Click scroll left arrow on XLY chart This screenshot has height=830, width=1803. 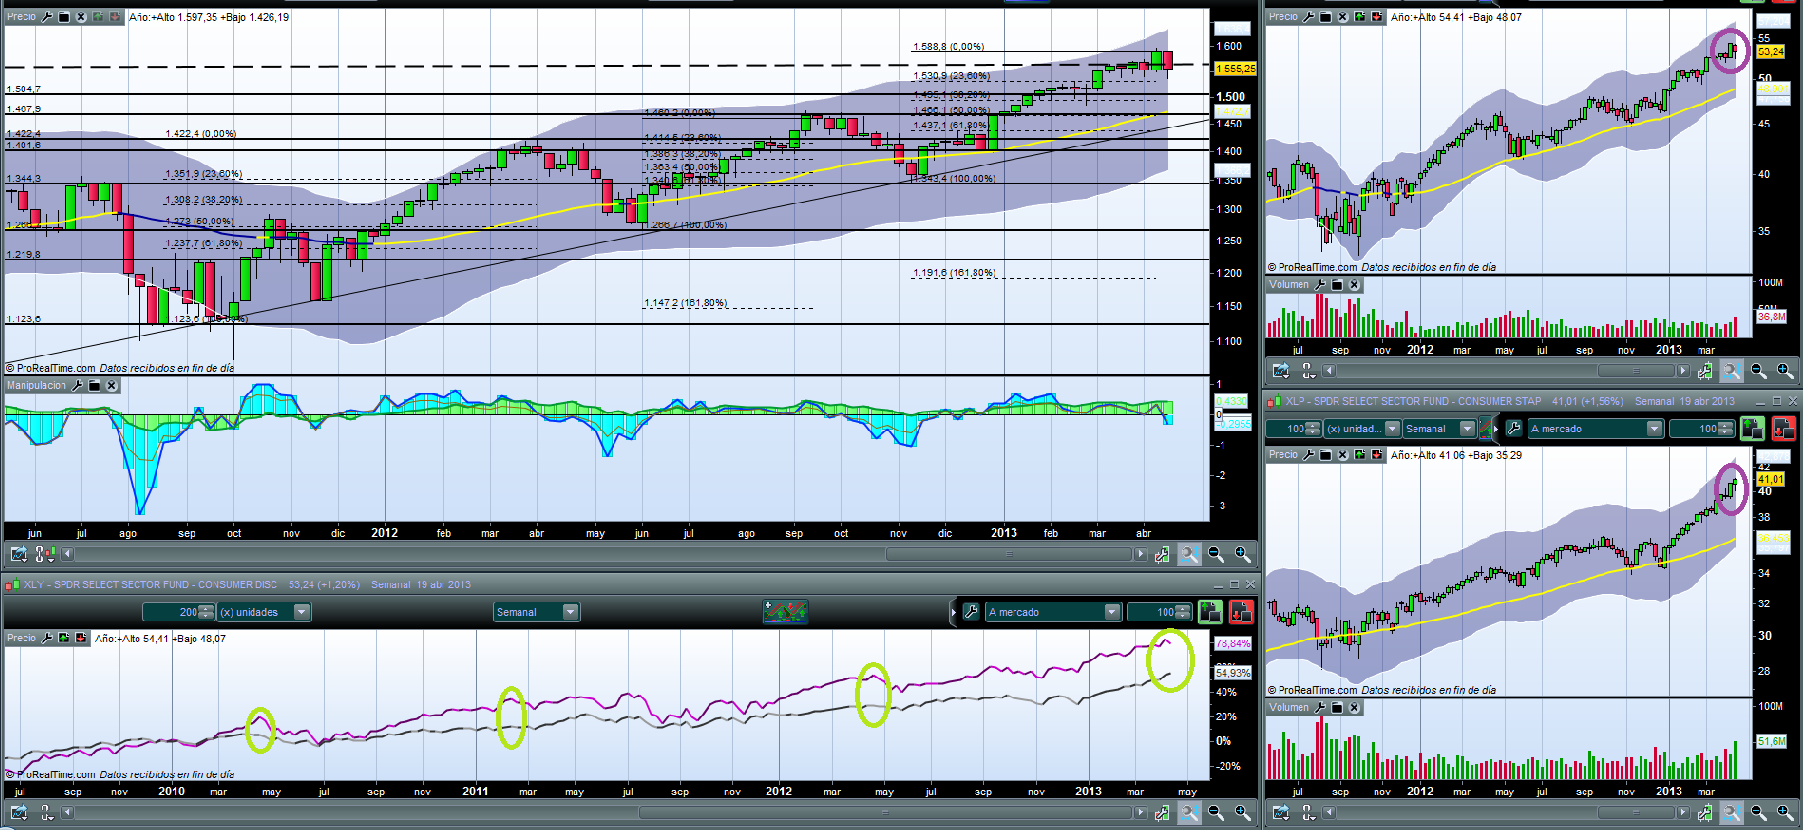68,813
